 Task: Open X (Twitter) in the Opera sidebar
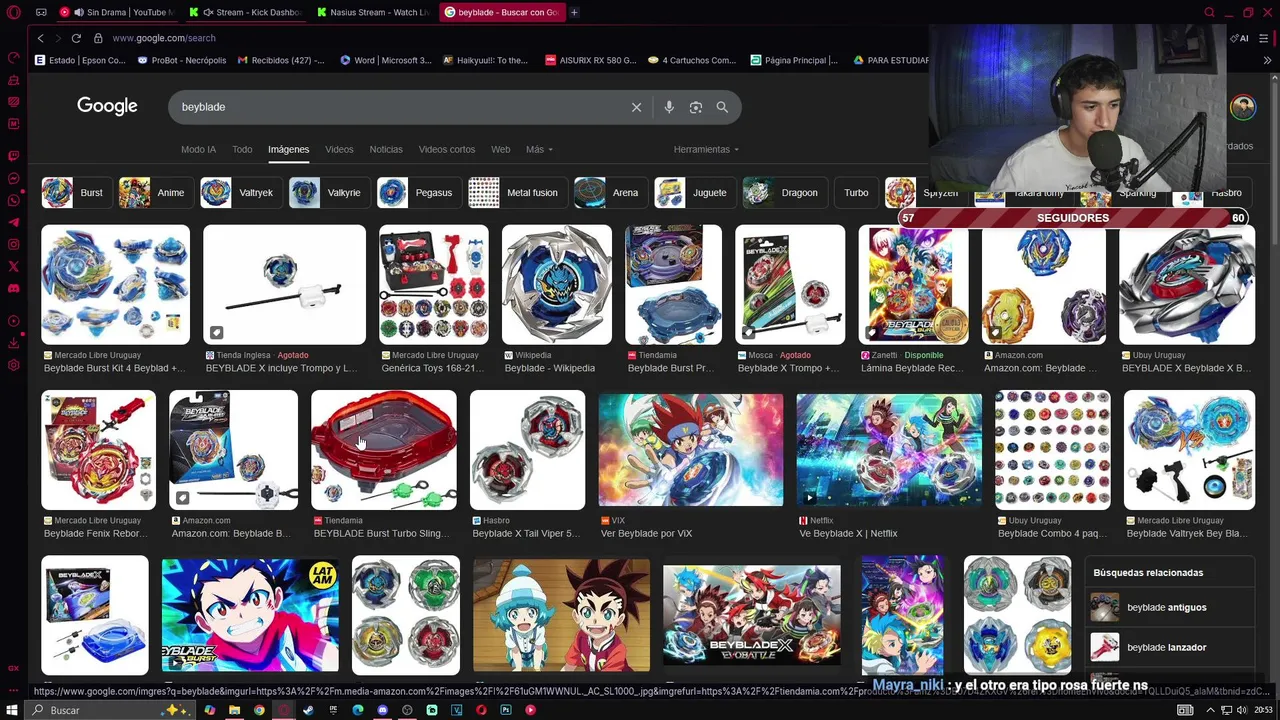click(x=14, y=266)
